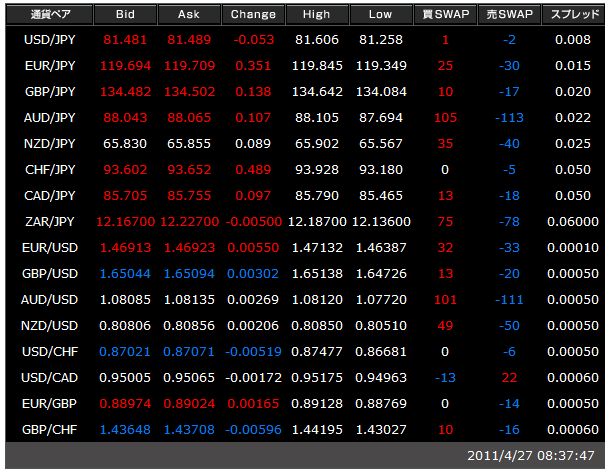This screenshot has height=474, width=610.
Task: Pick the GBP/CHF pair label
Action: pos(49,430)
